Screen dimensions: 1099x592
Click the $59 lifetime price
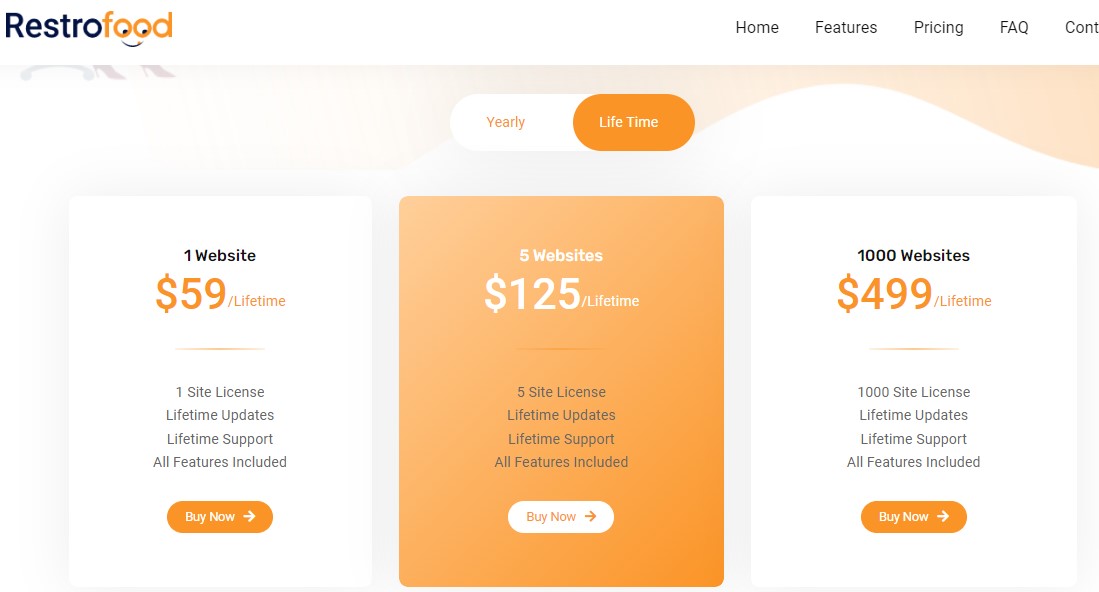click(x=192, y=294)
